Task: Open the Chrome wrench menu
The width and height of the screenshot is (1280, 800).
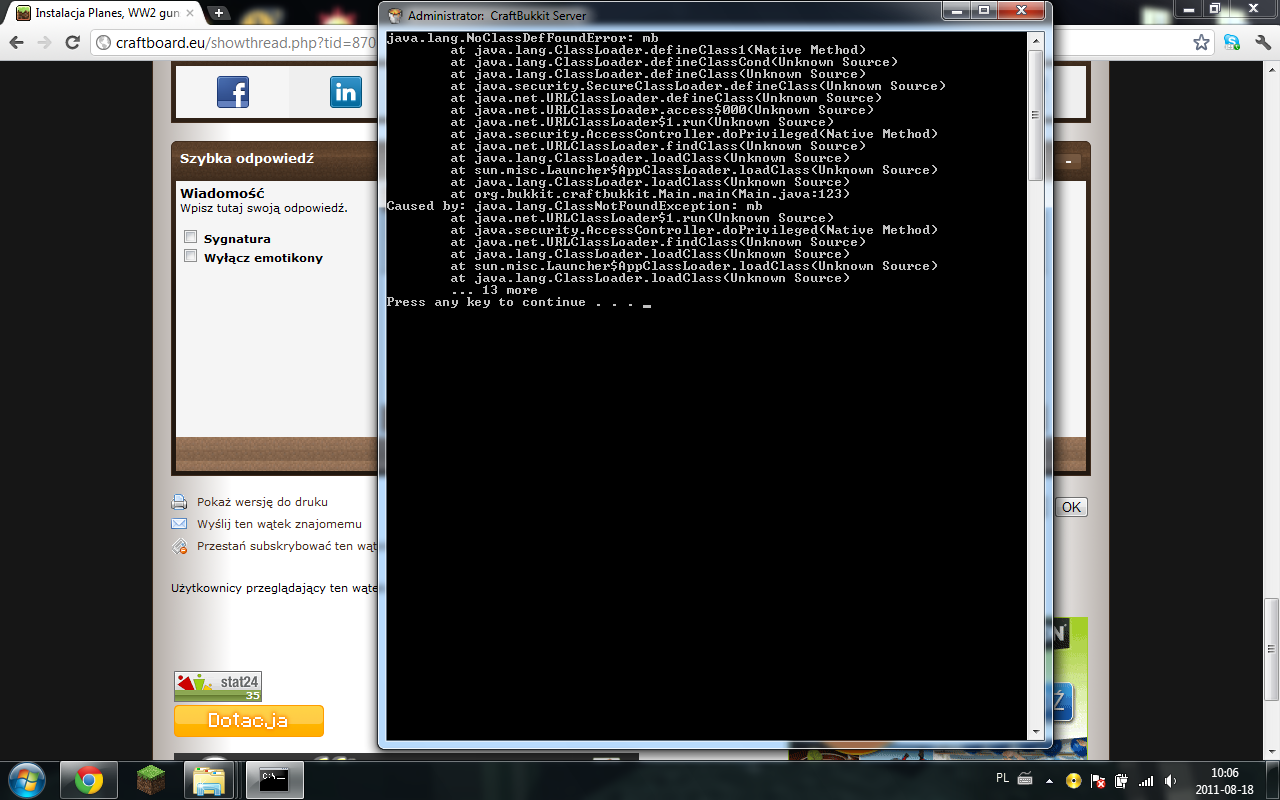Action: pyautogui.click(x=1261, y=43)
